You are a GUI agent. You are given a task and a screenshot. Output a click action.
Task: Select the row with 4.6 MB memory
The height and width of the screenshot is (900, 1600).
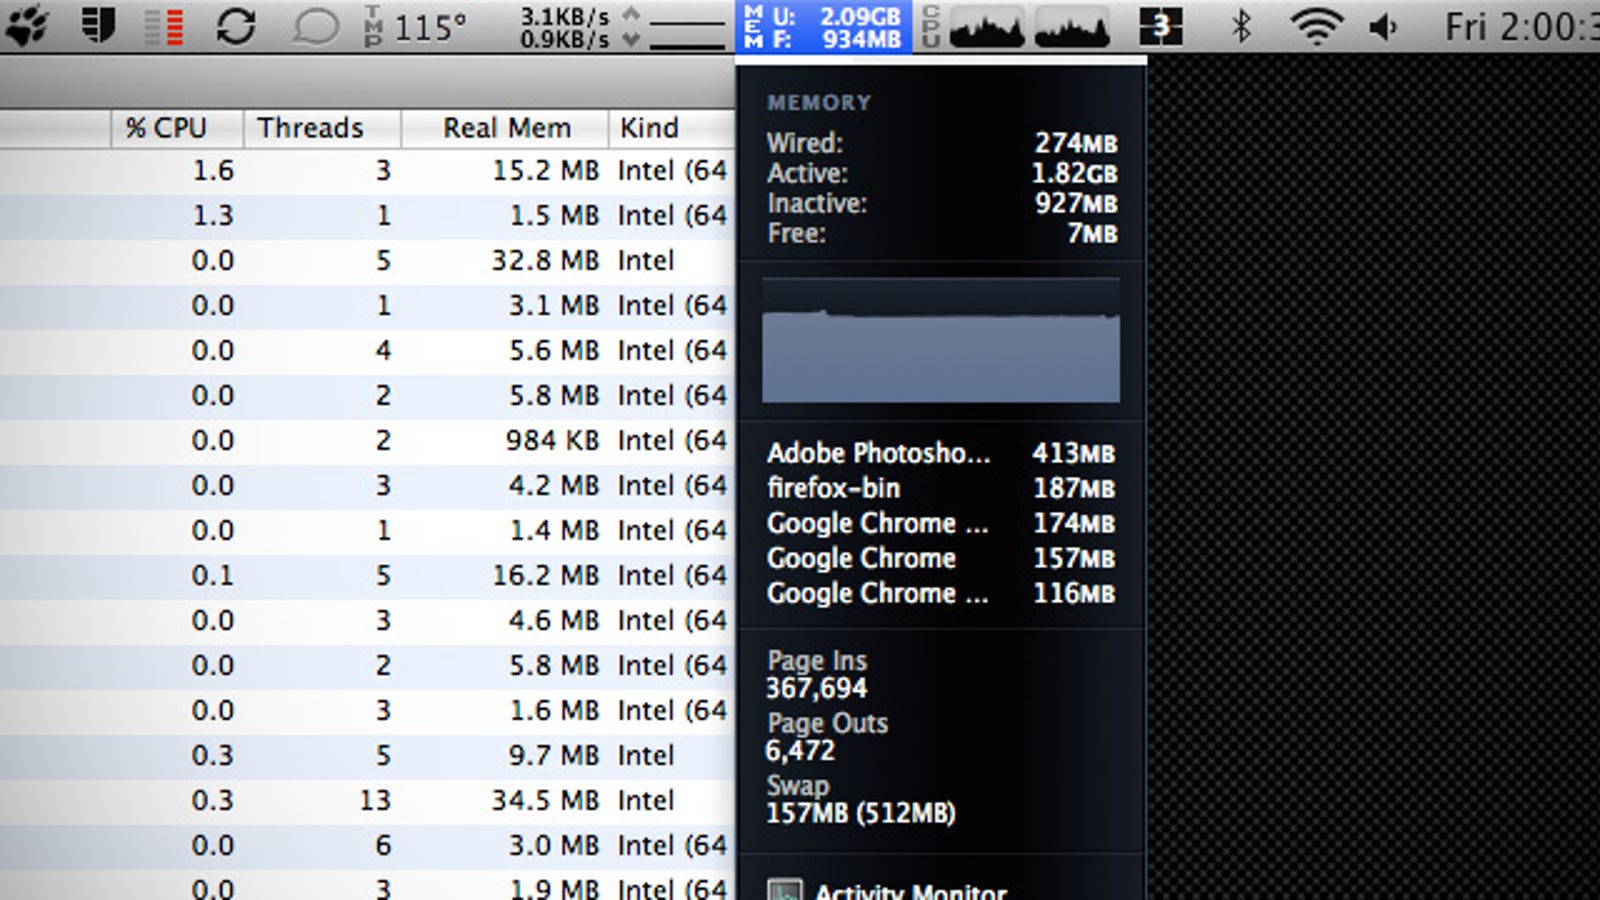tap(367, 621)
